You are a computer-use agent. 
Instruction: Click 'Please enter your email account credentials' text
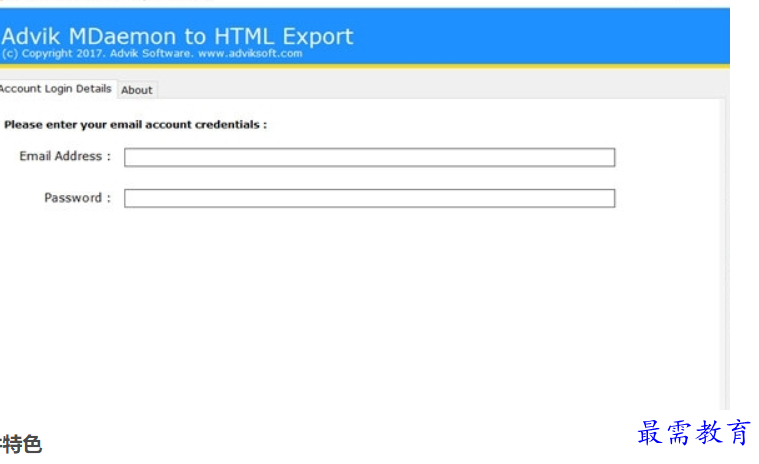coord(135,125)
